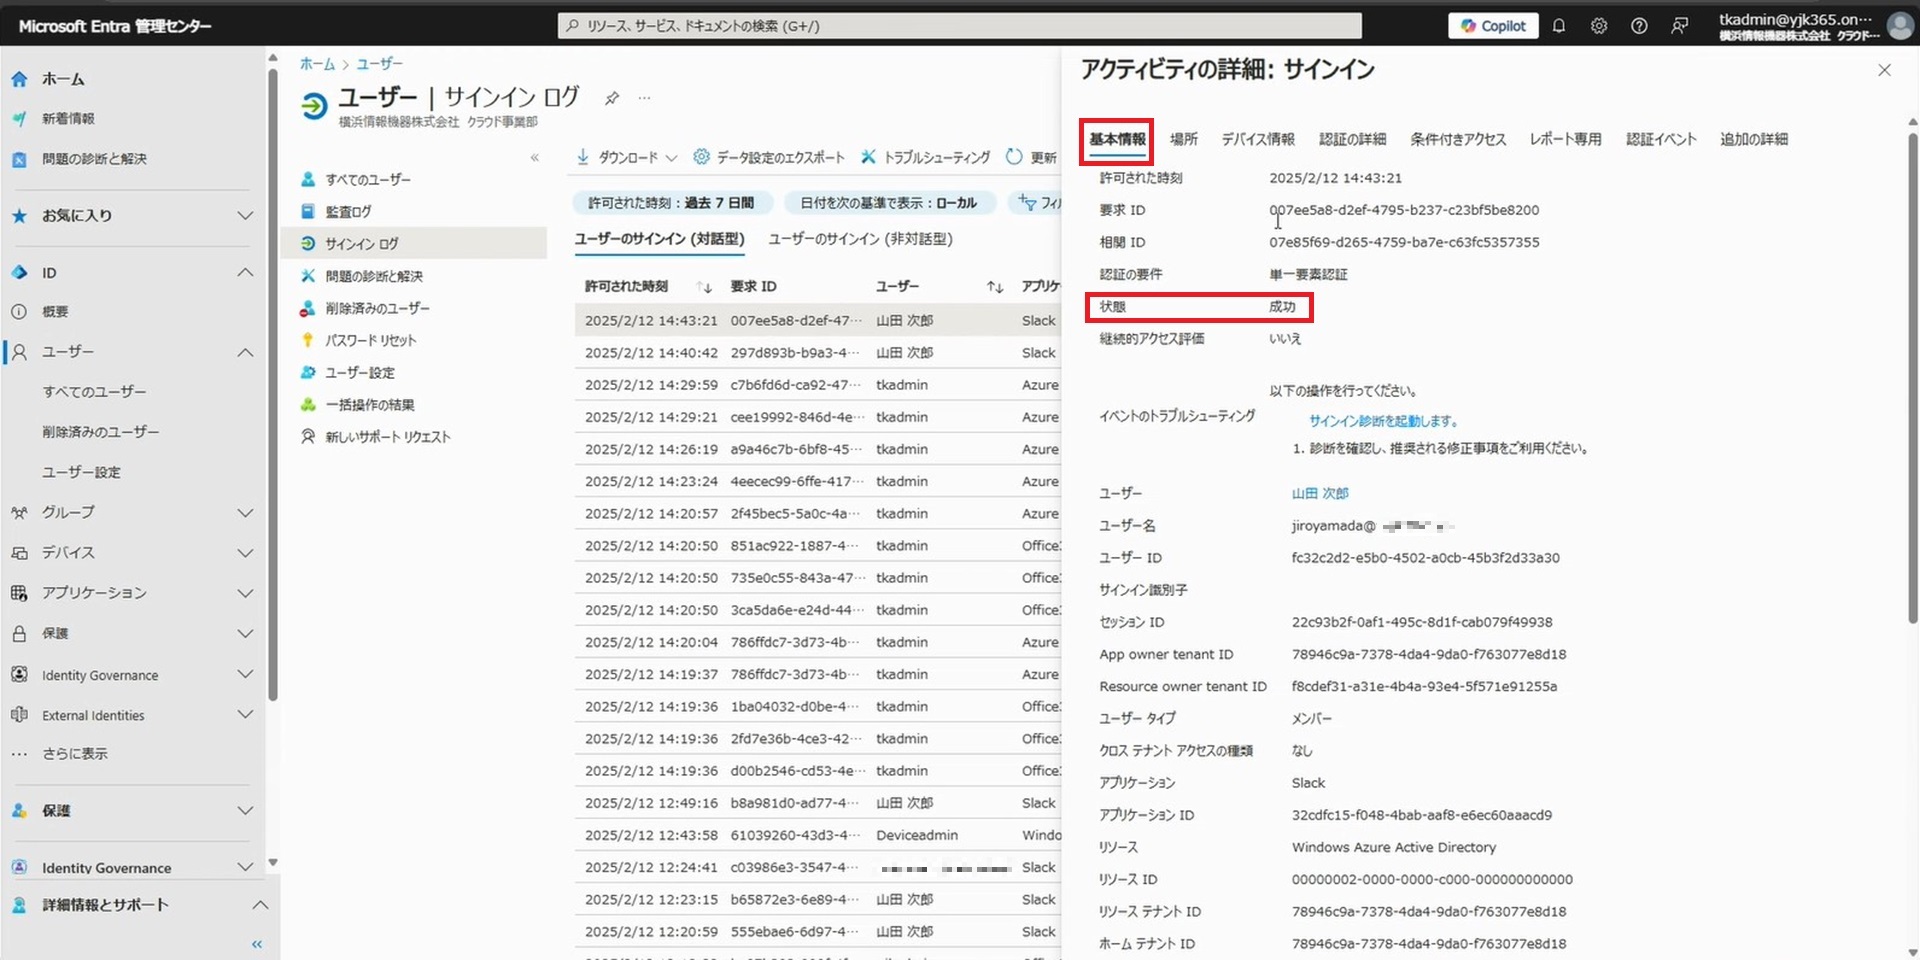Open the settings gear icon
This screenshot has width=1920, height=960.
(1599, 26)
